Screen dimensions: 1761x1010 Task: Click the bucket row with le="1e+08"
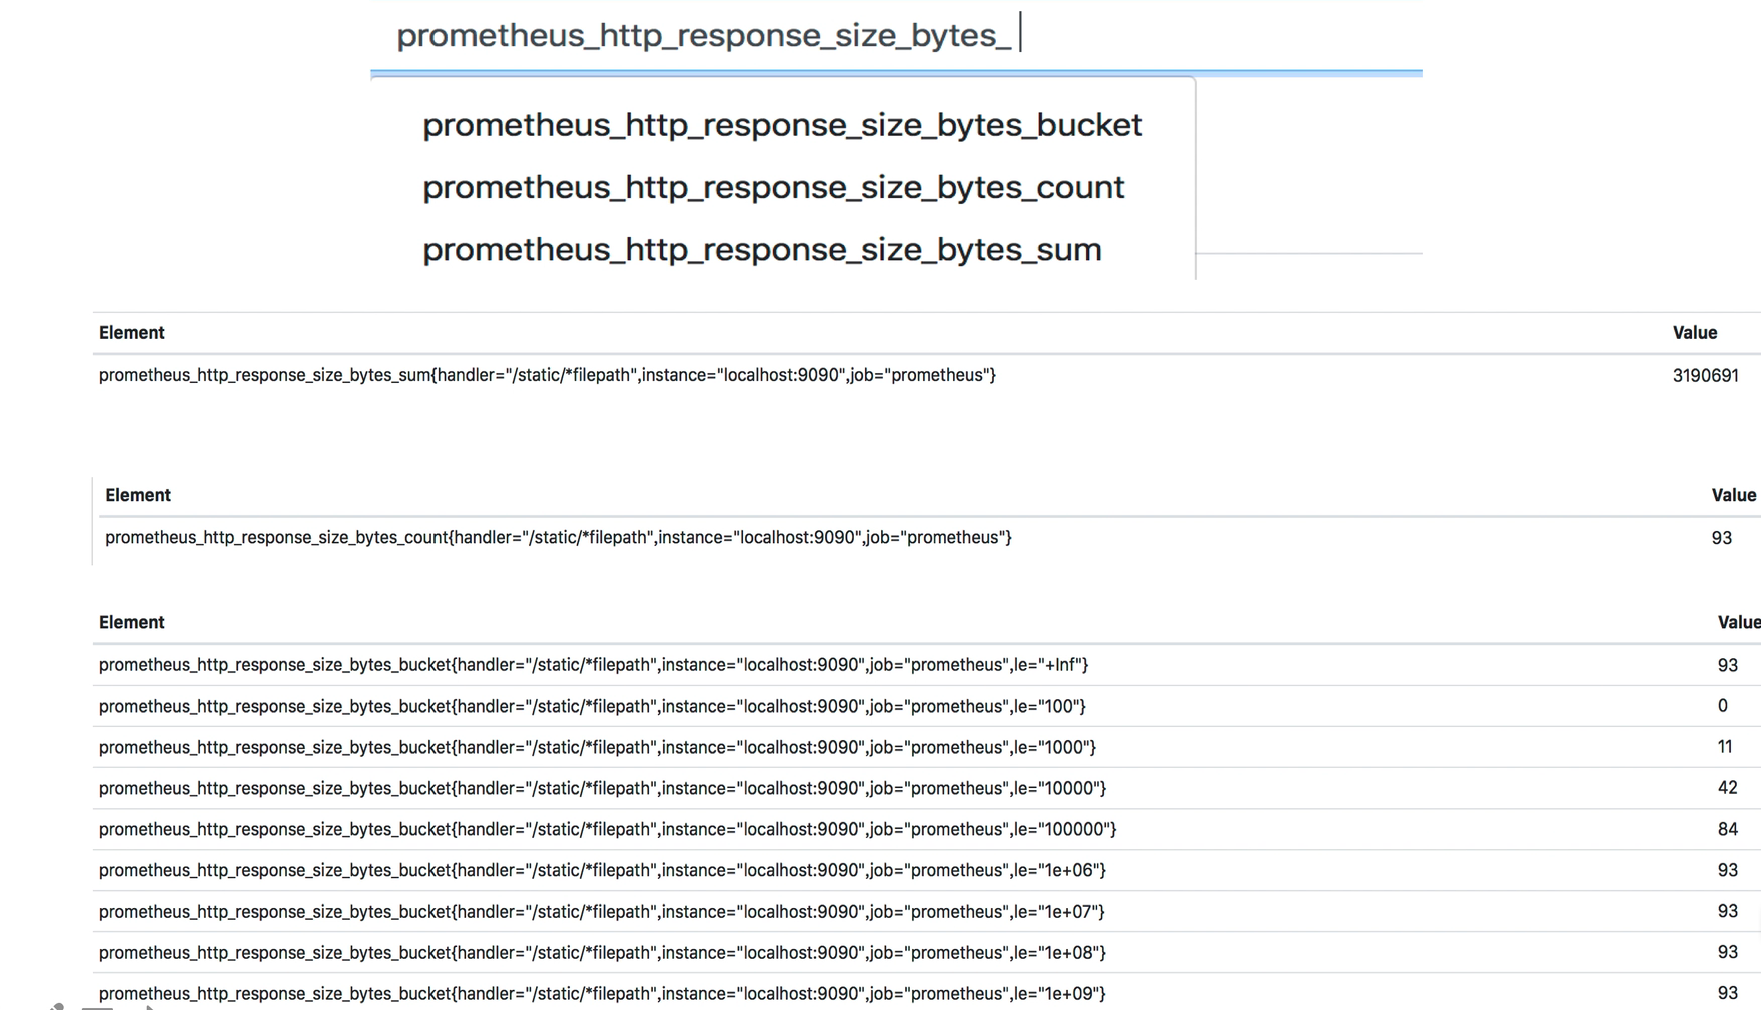(x=602, y=952)
